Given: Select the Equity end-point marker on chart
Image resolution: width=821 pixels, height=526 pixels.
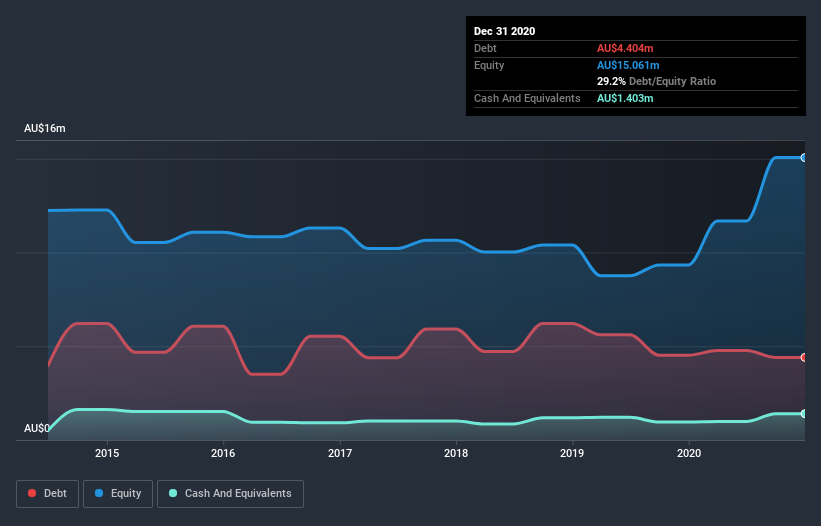Looking at the screenshot, I should [804, 158].
